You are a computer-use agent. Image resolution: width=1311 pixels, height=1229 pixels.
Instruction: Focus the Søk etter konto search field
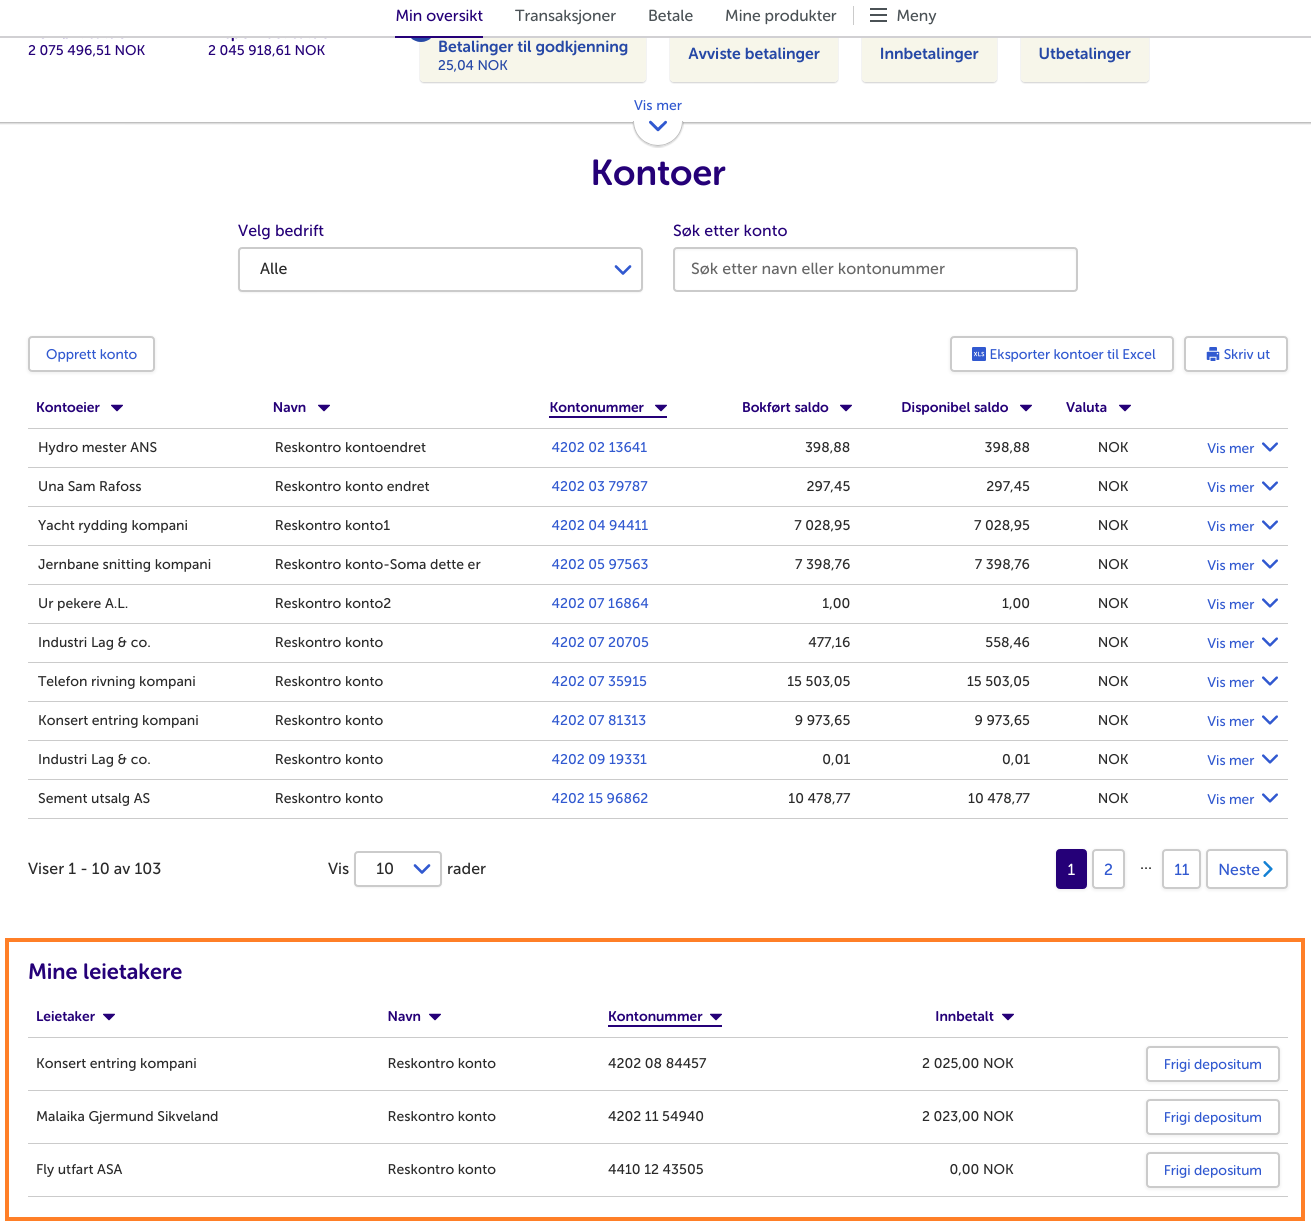[875, 270]
